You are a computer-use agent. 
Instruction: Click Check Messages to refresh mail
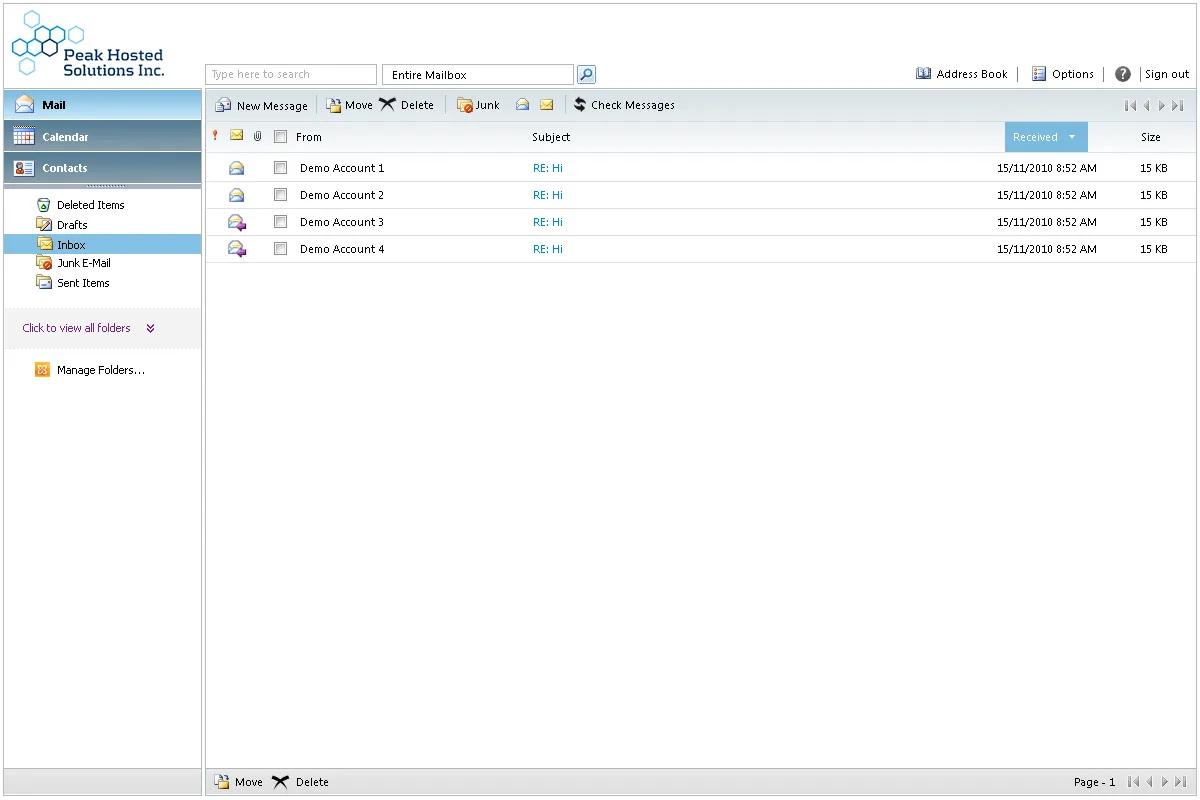coord(624,105)
